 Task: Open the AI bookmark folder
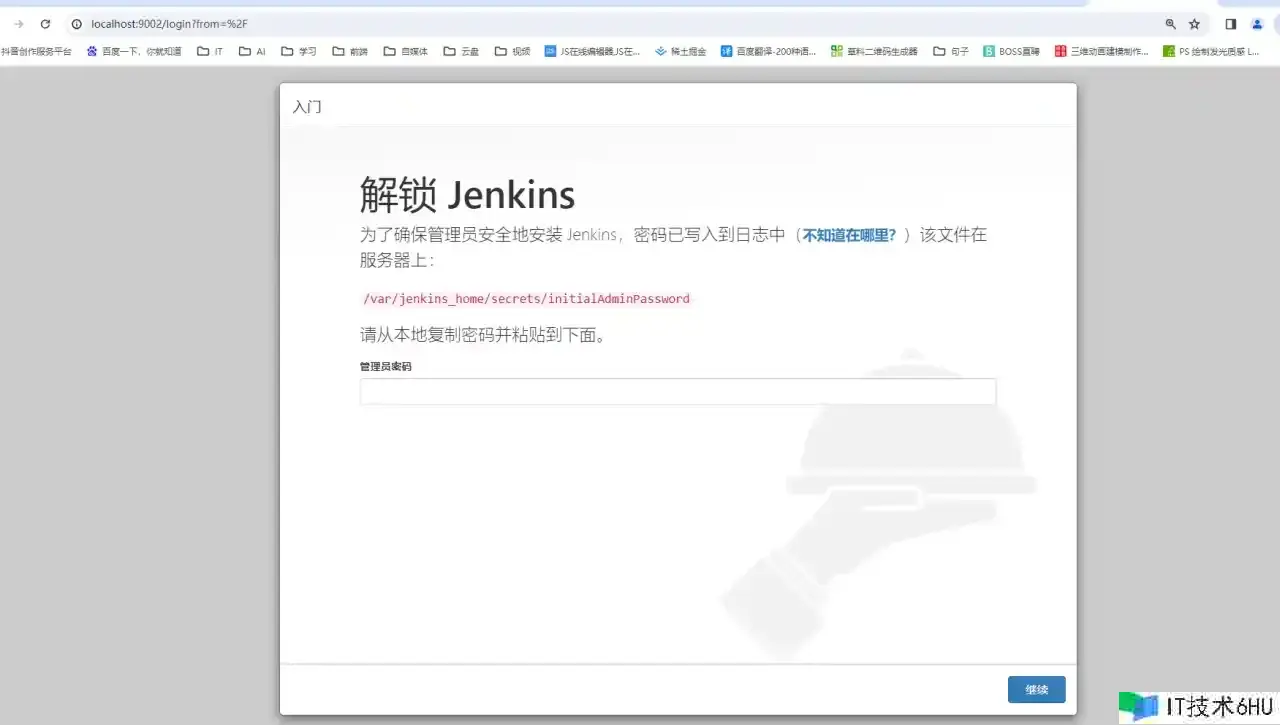tap(252, 51)
